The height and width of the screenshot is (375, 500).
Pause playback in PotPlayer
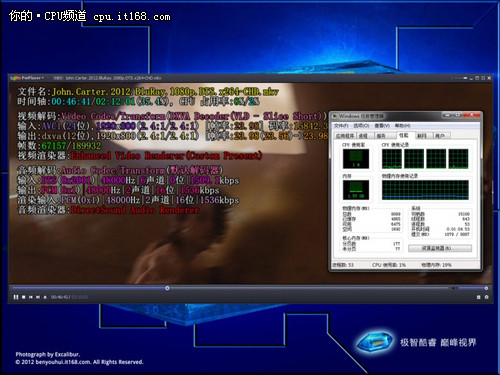(x=16, y=297)
